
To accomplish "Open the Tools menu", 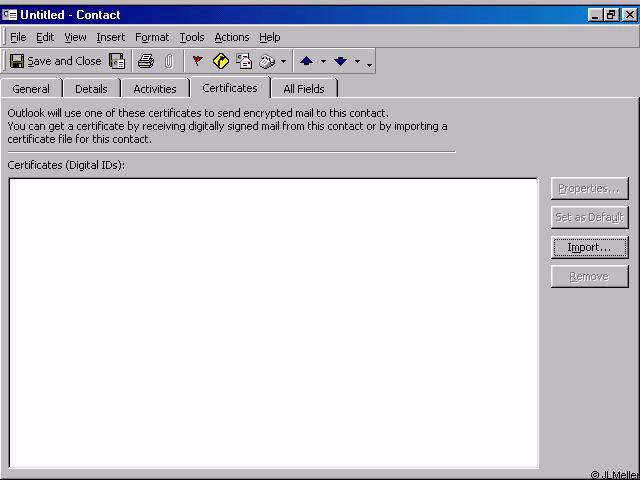I will coord(192,37).
